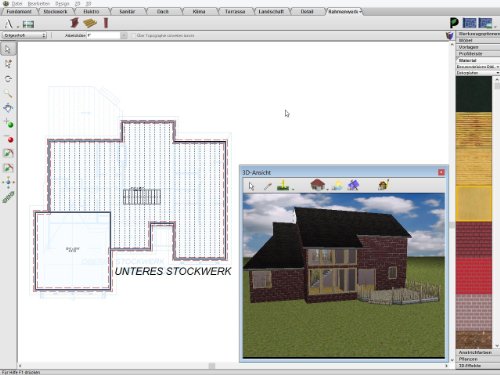This screenshot has width=500, height=375.
Task: Switch to the Dach tab
Action: [x=163, y=11]
